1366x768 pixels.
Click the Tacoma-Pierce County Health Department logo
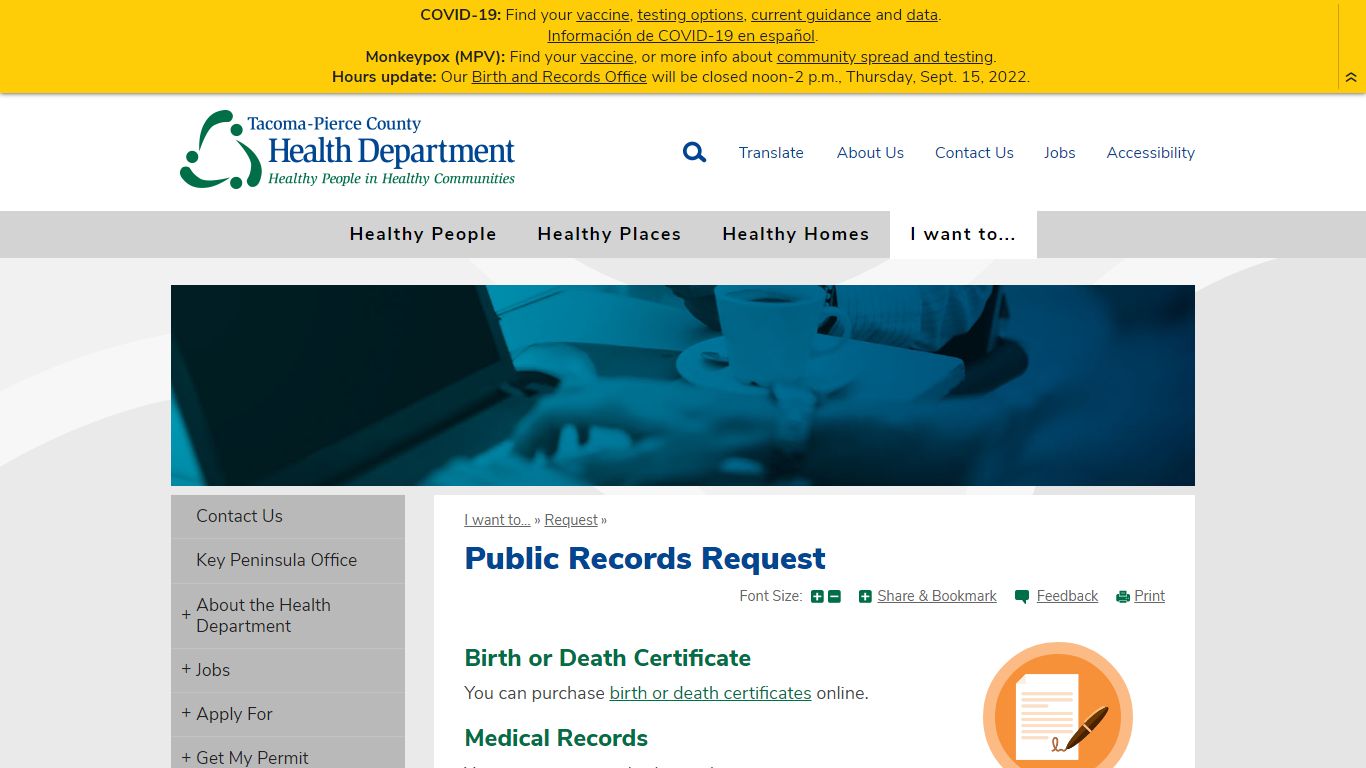pyautogui.click(x=347, y=150)
